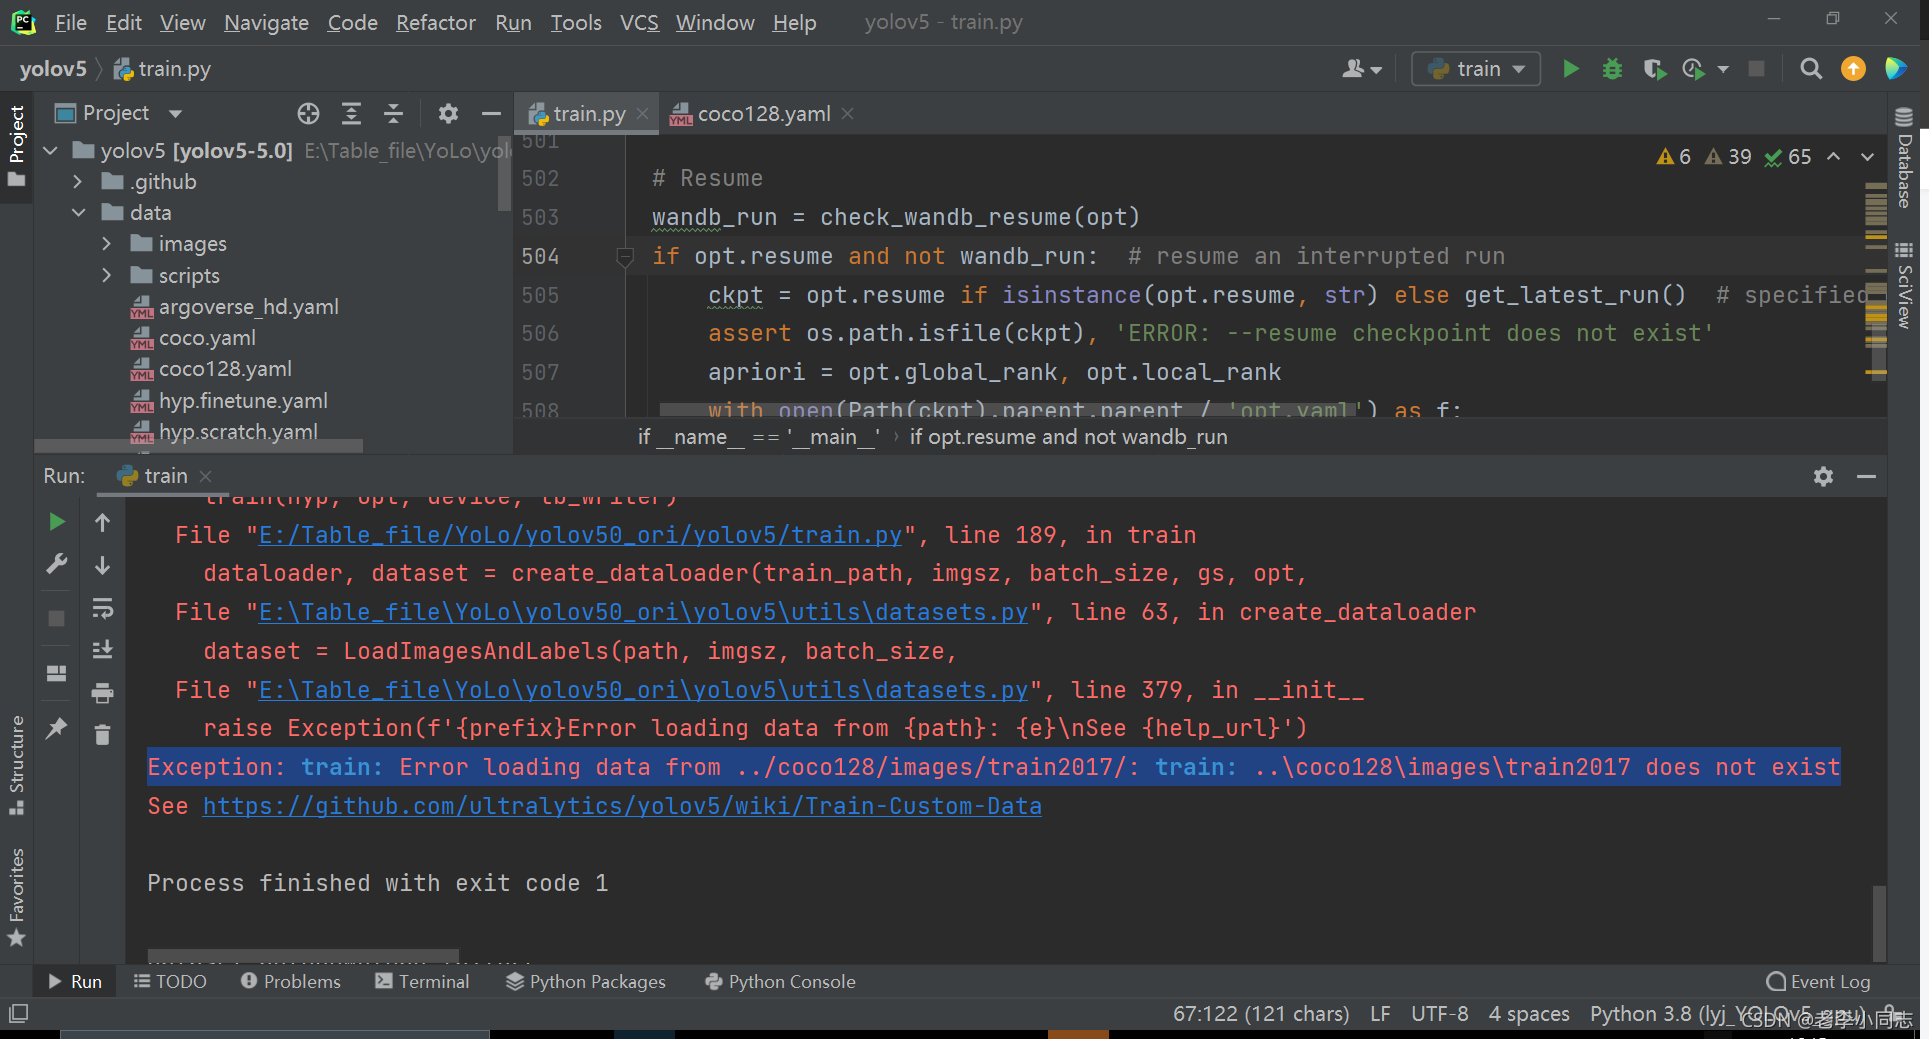
Task: Open Project panel settings gear
Action: (x=448, y=114)
